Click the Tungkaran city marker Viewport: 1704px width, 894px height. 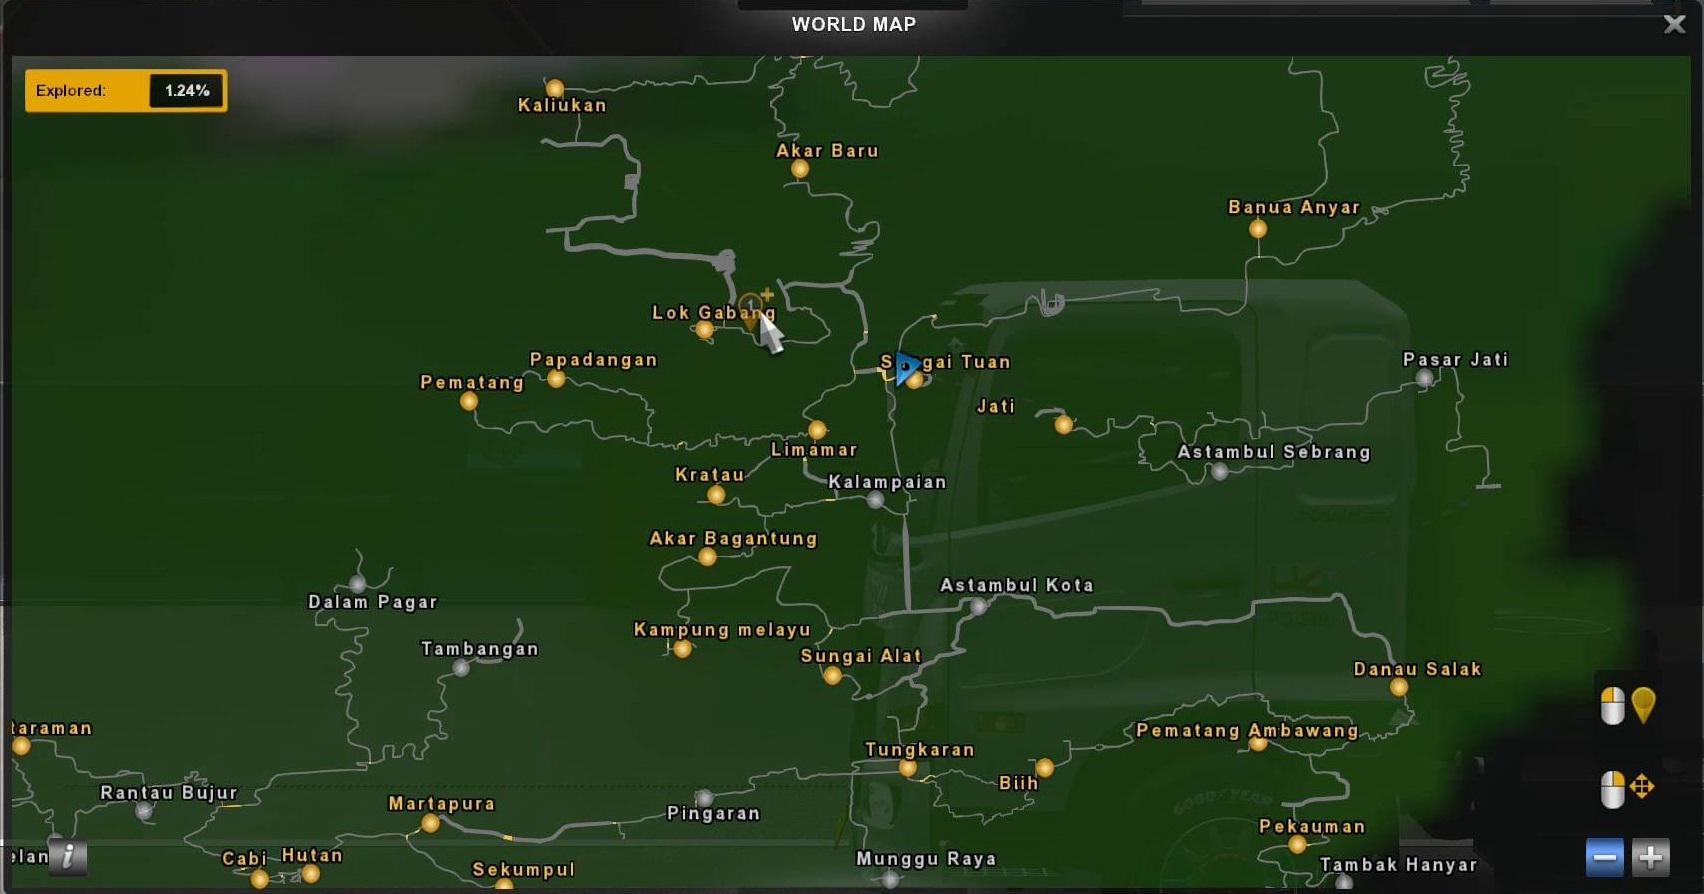coord(908,768)
